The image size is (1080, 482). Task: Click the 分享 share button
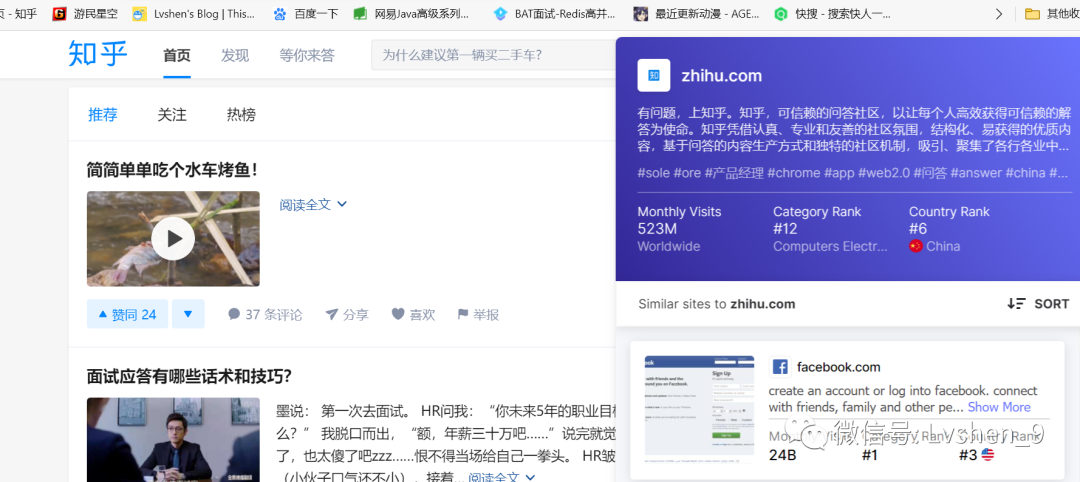click(x=347, y=315)
